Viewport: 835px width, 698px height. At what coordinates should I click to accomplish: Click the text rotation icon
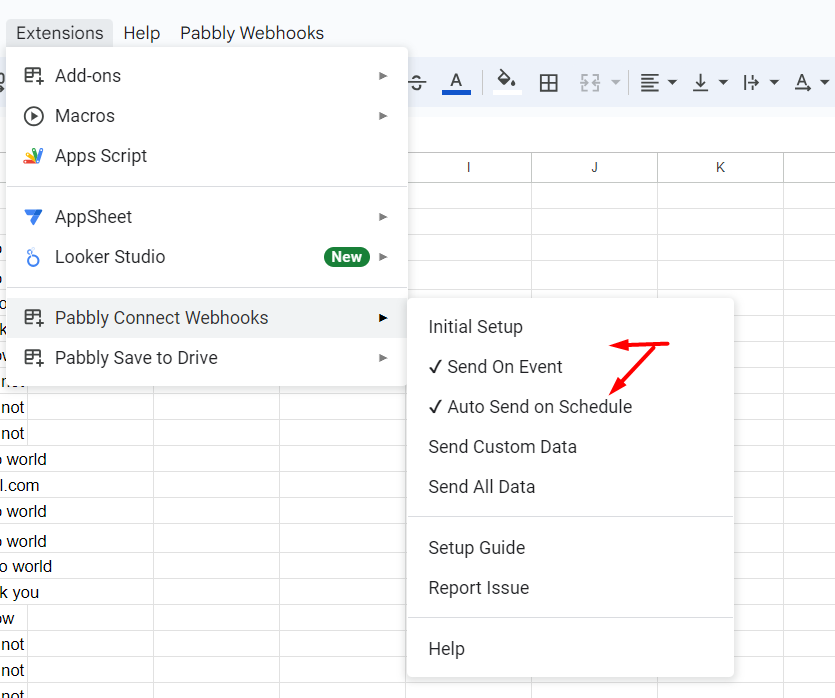[803, 83]
